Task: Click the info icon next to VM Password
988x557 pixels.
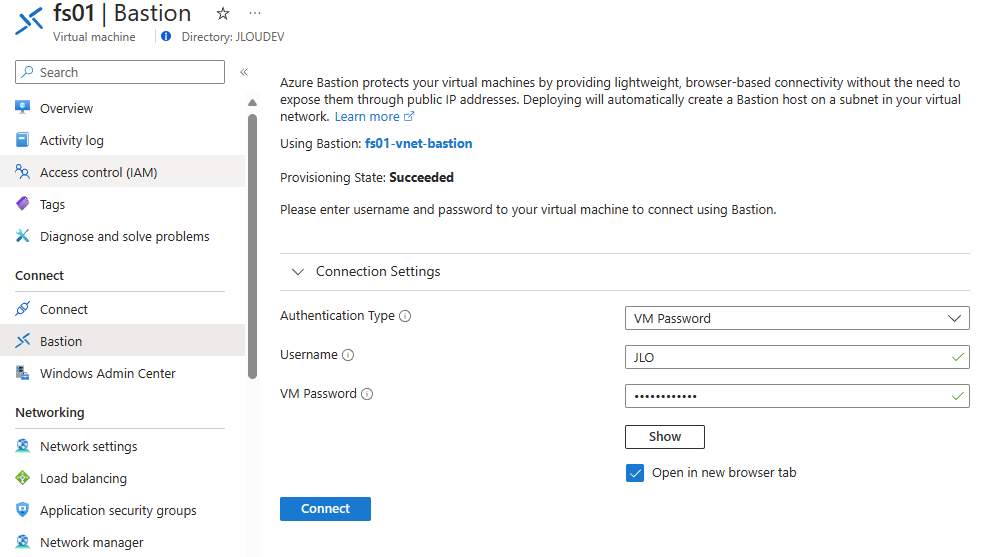Action: [367, 394]
